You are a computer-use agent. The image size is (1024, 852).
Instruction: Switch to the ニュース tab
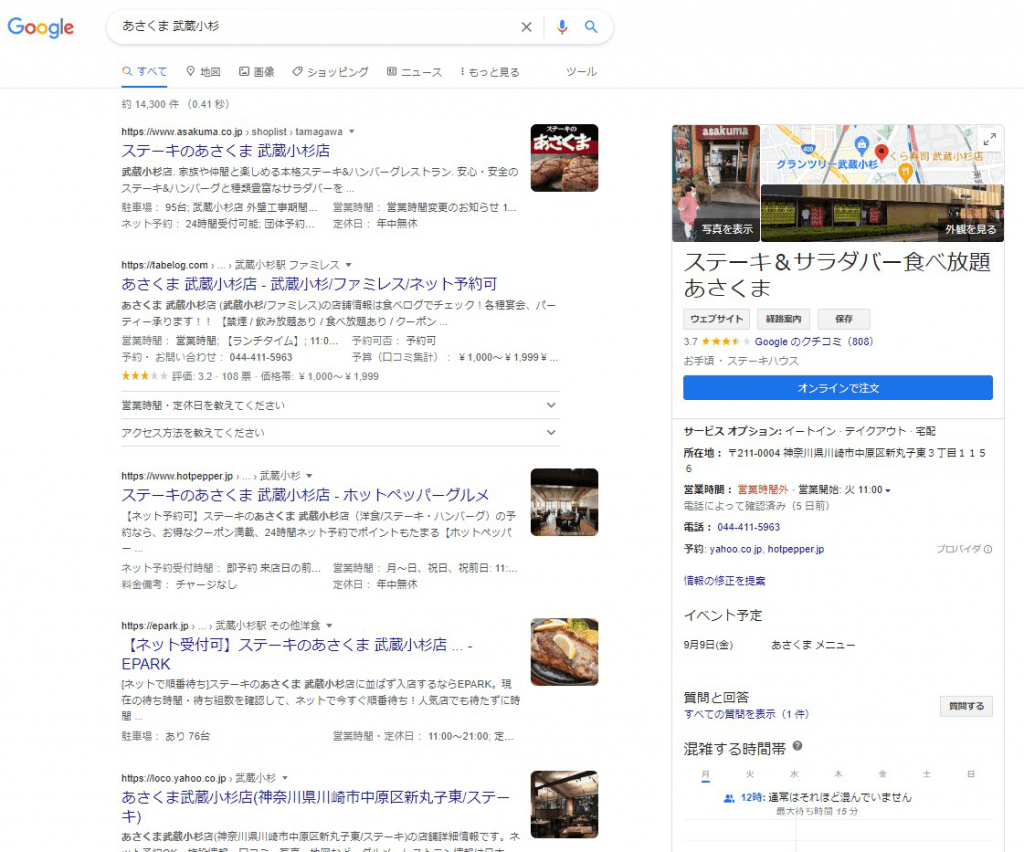414,72
